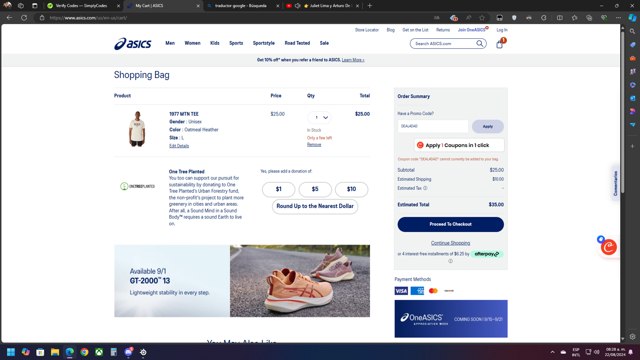Click Apply promo code button
The width and height of the screenshot is (640, 360).
coord(488,127)
